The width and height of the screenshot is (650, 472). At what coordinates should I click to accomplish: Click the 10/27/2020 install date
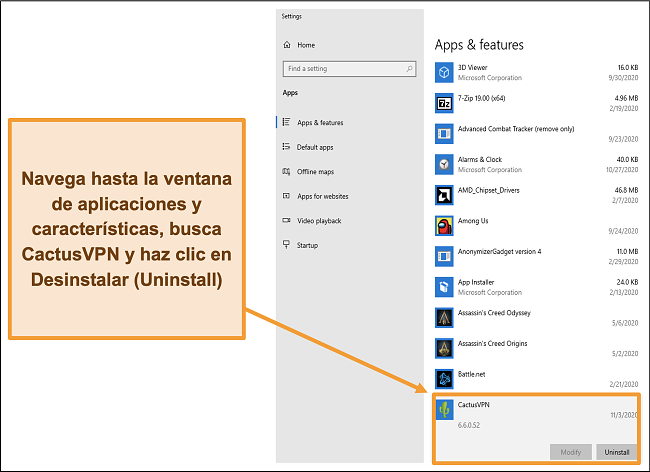click(622, 169)
